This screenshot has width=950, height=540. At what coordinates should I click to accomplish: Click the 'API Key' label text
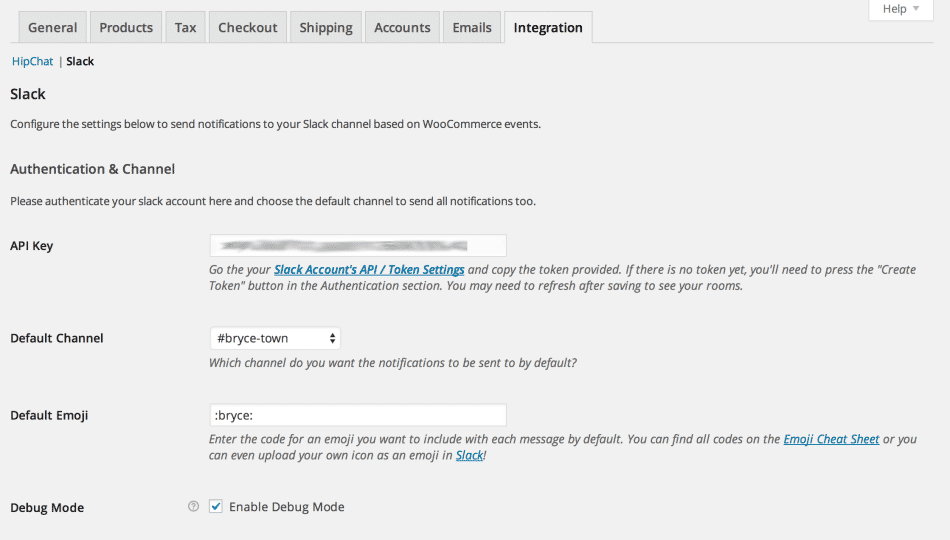pyautogui.click(x=32, y=246)
